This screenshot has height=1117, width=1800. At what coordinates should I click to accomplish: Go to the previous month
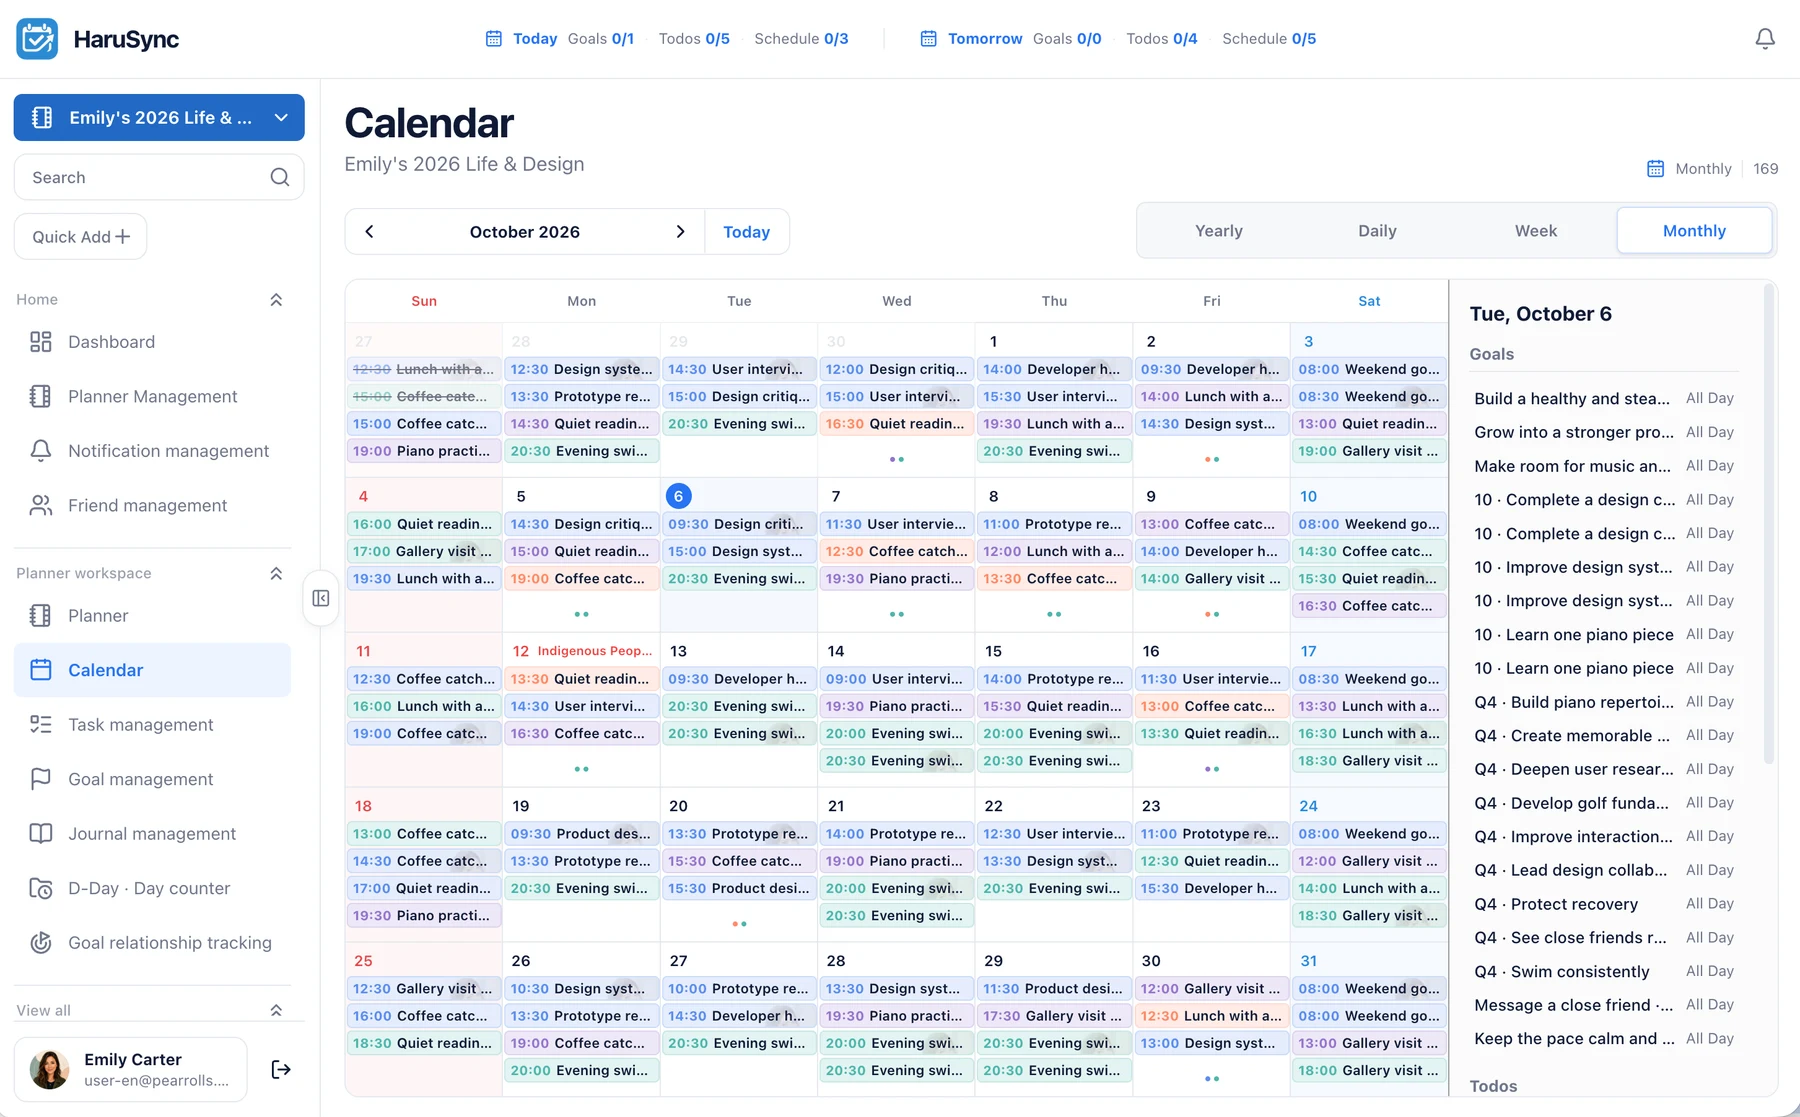pos(369,231)
